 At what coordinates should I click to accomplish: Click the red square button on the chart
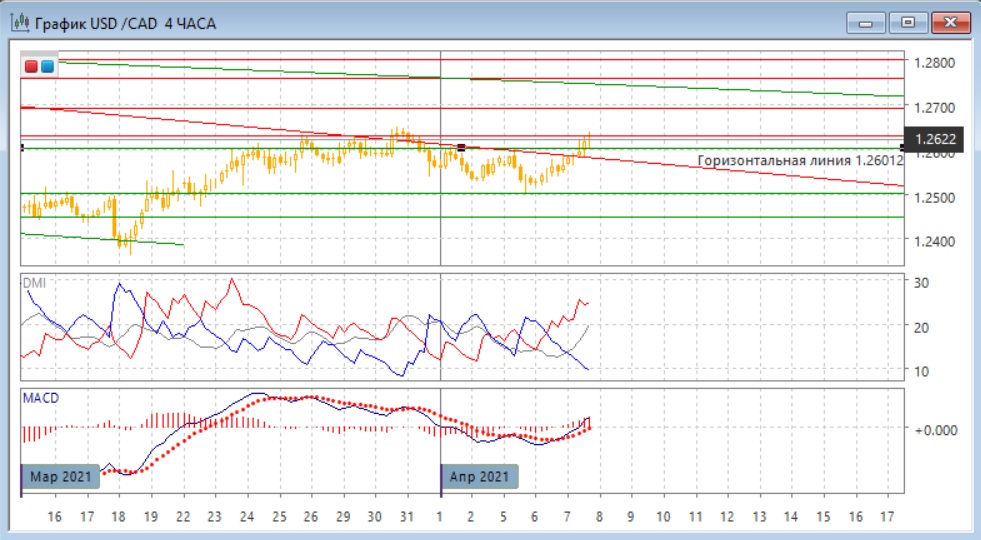click(31, 66)
